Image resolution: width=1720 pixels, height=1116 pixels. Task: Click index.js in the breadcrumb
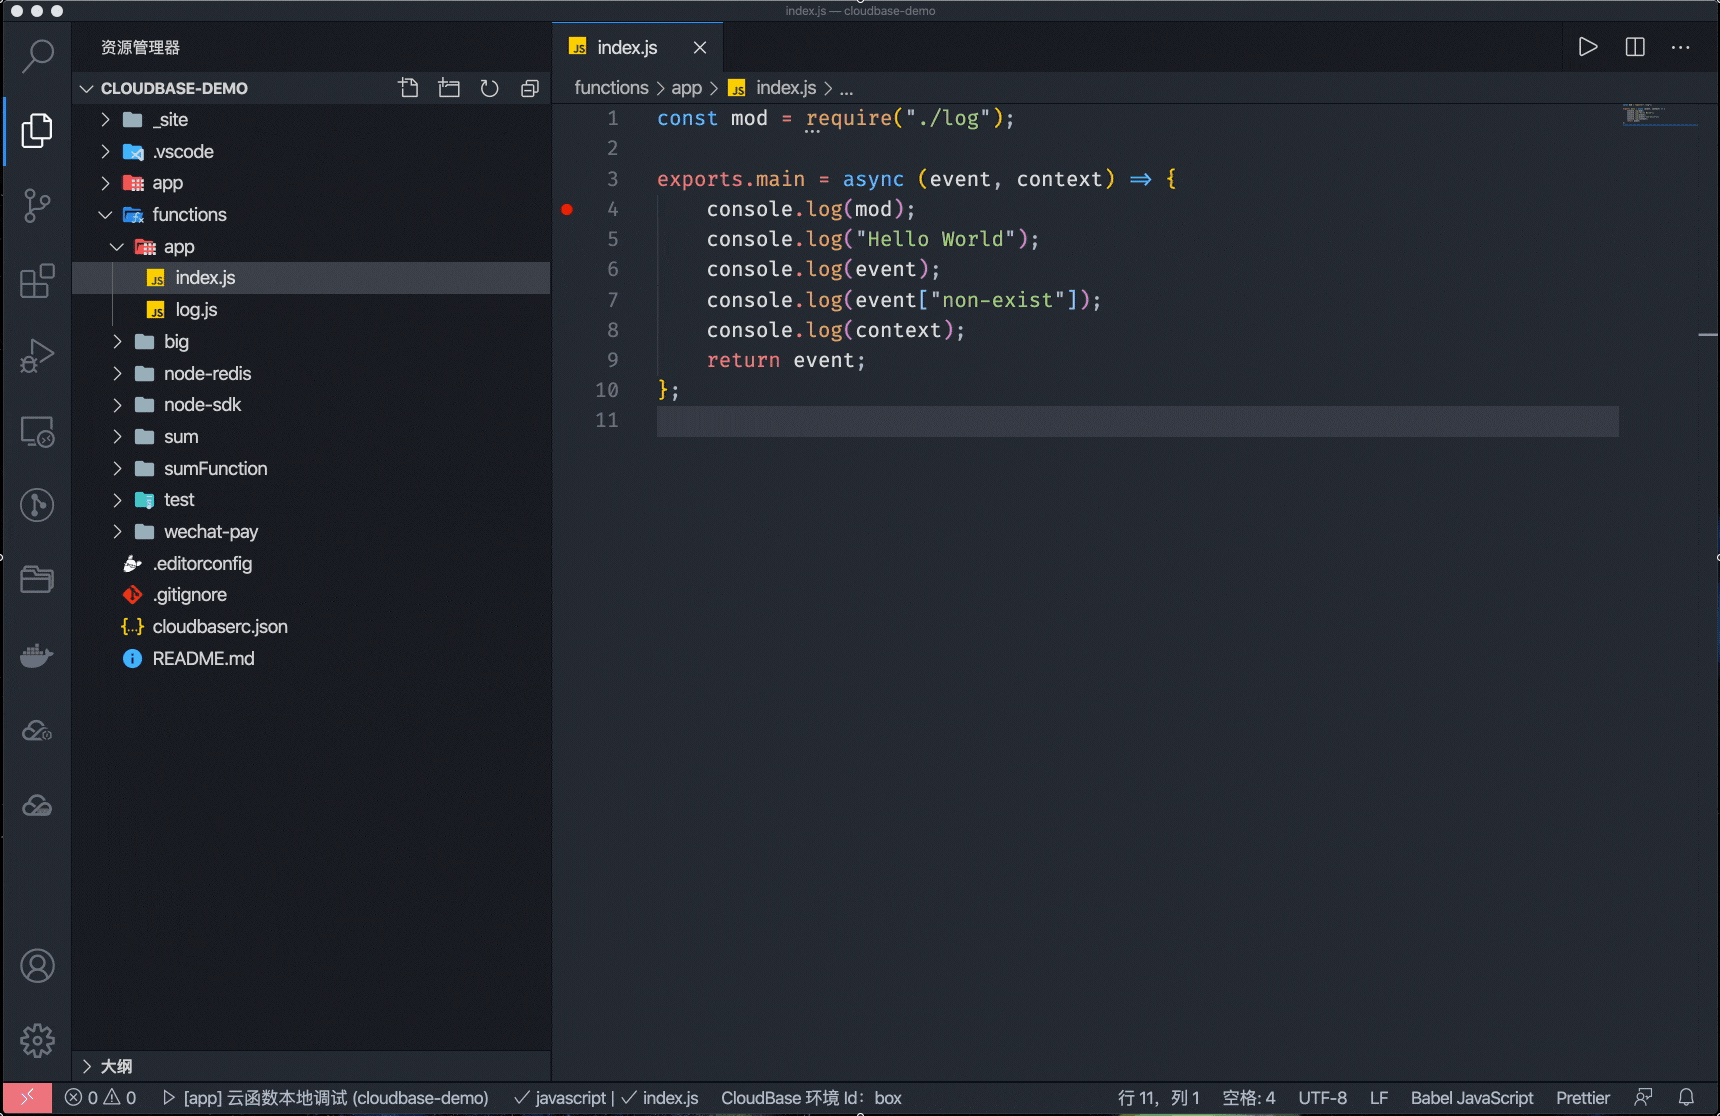786,88
